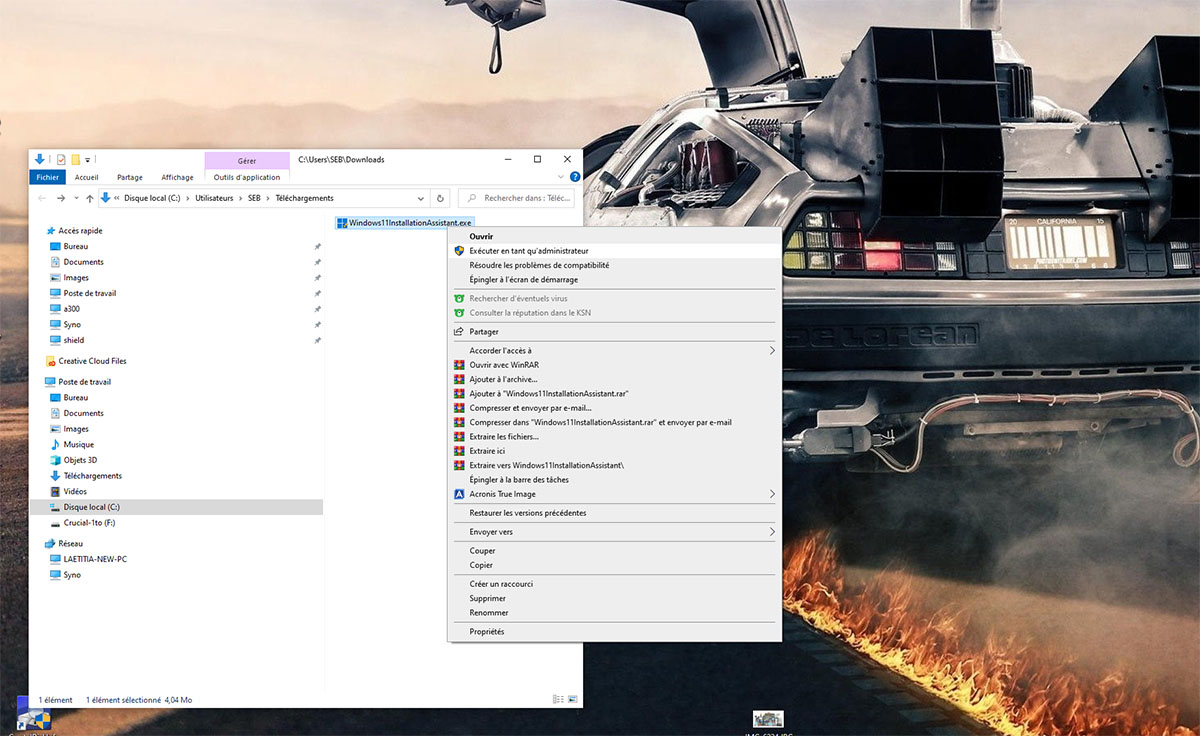Select Disque local (C:) in navigation pane

pos(91,507)
